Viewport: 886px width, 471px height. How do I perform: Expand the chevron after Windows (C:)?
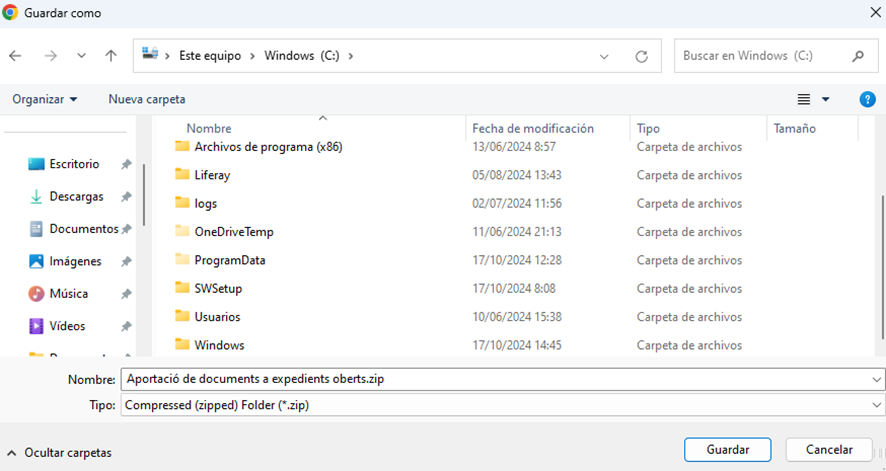(x=351, y=56)
